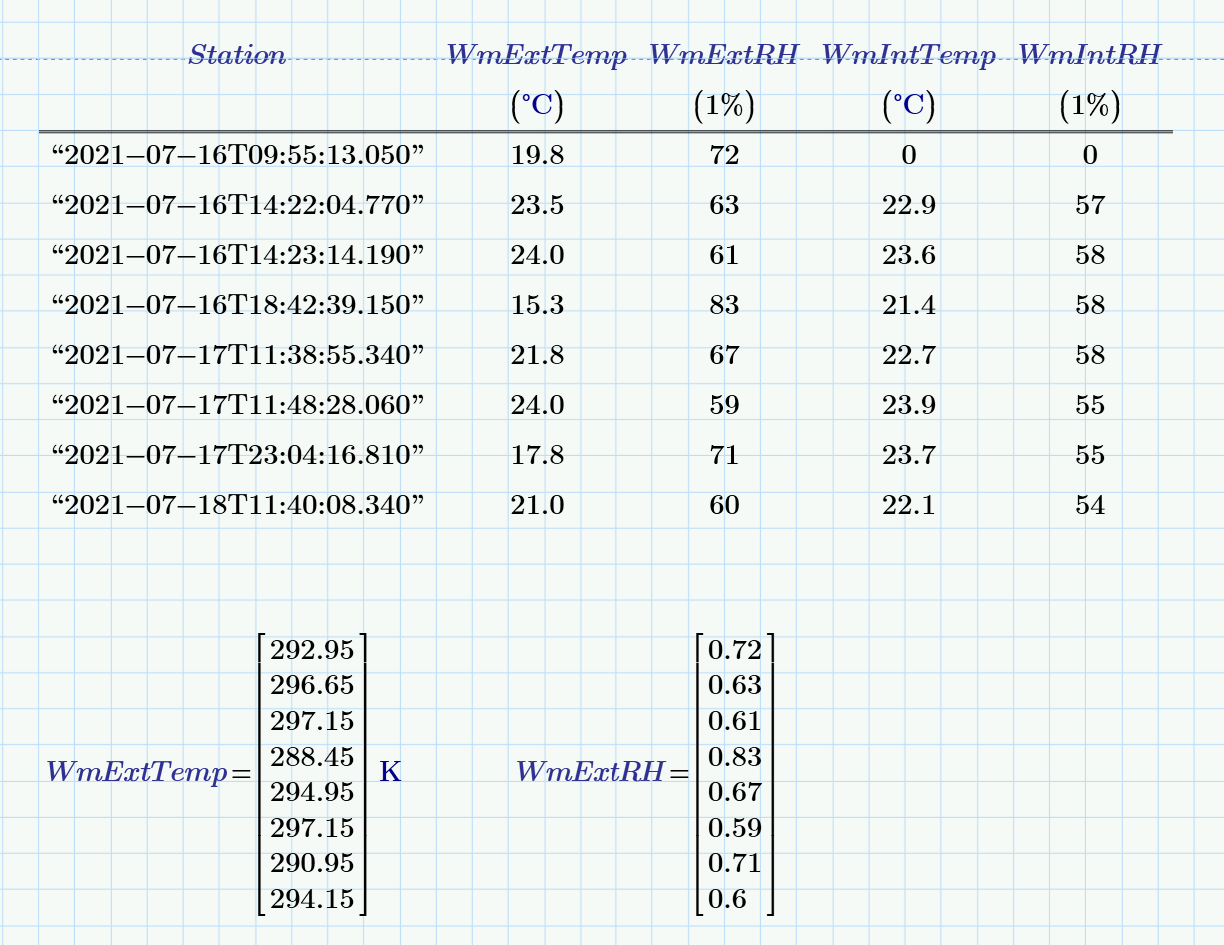Click the zero value in the WmIntRH column
The width and height of the screenshot is (1224, 945).
pyautogui.click(x=1089, y=155)
